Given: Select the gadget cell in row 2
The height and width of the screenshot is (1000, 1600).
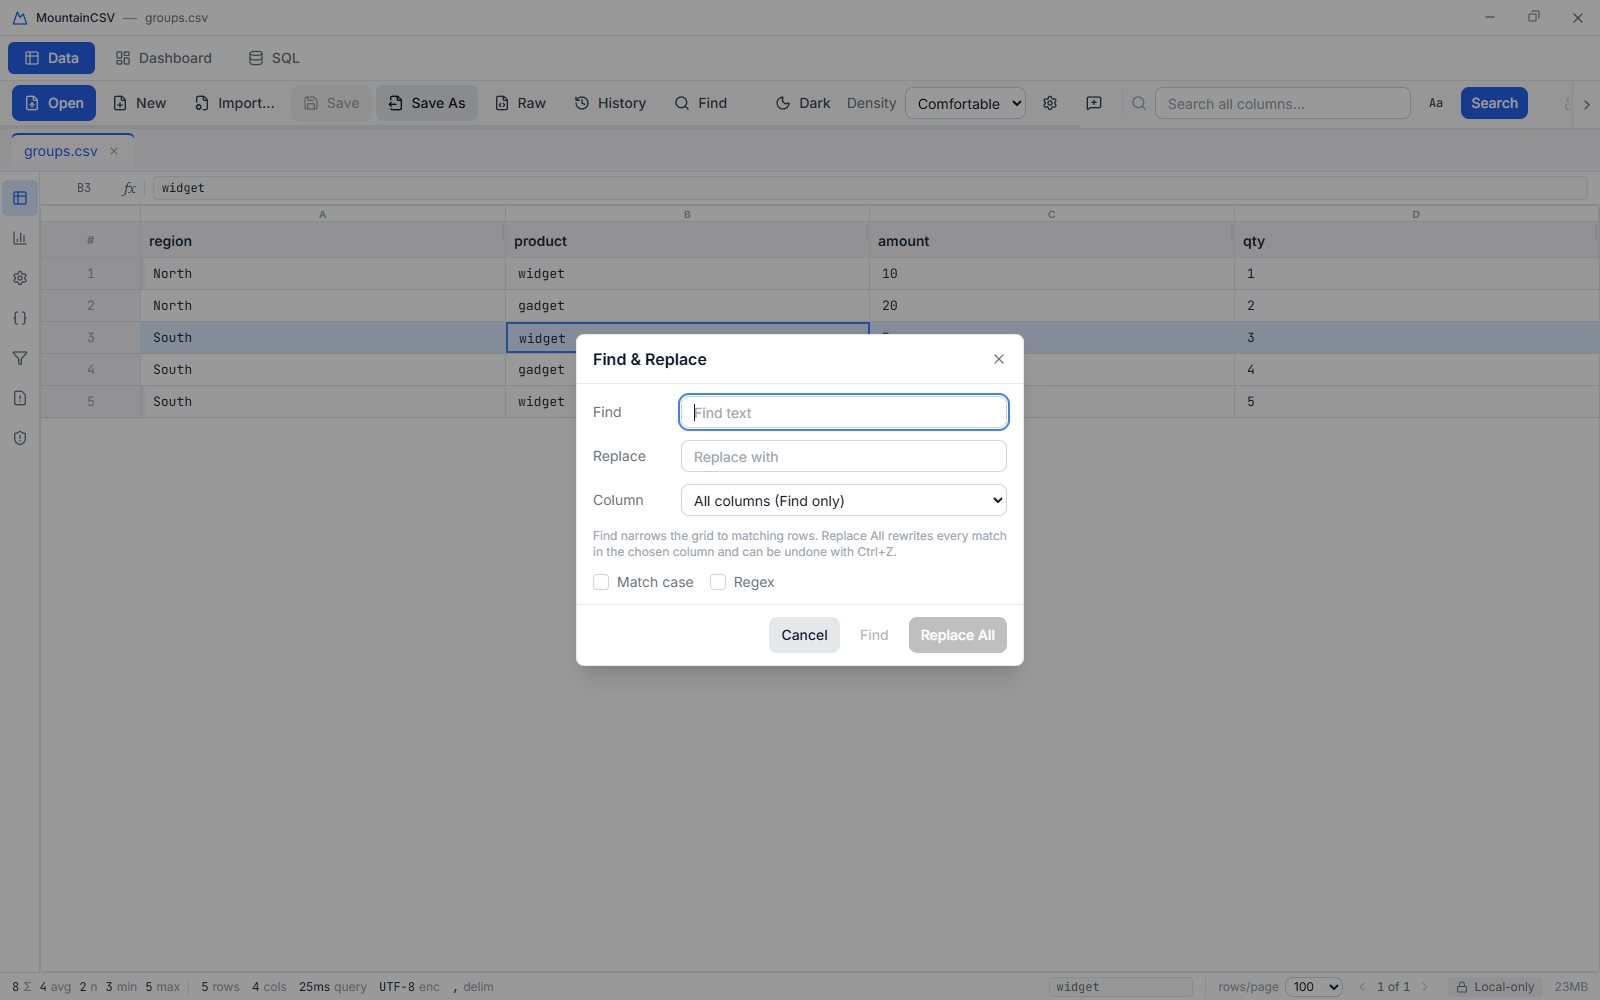Looking at the screenshot, I should point(687,306).
